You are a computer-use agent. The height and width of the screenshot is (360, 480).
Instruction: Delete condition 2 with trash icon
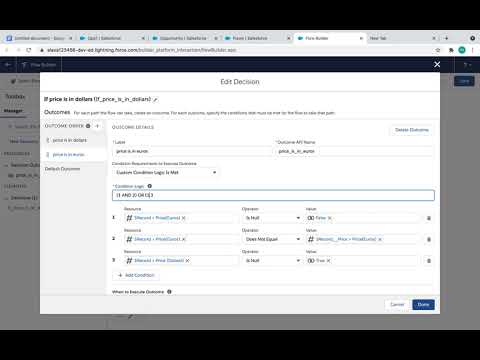tap(429, 239)
